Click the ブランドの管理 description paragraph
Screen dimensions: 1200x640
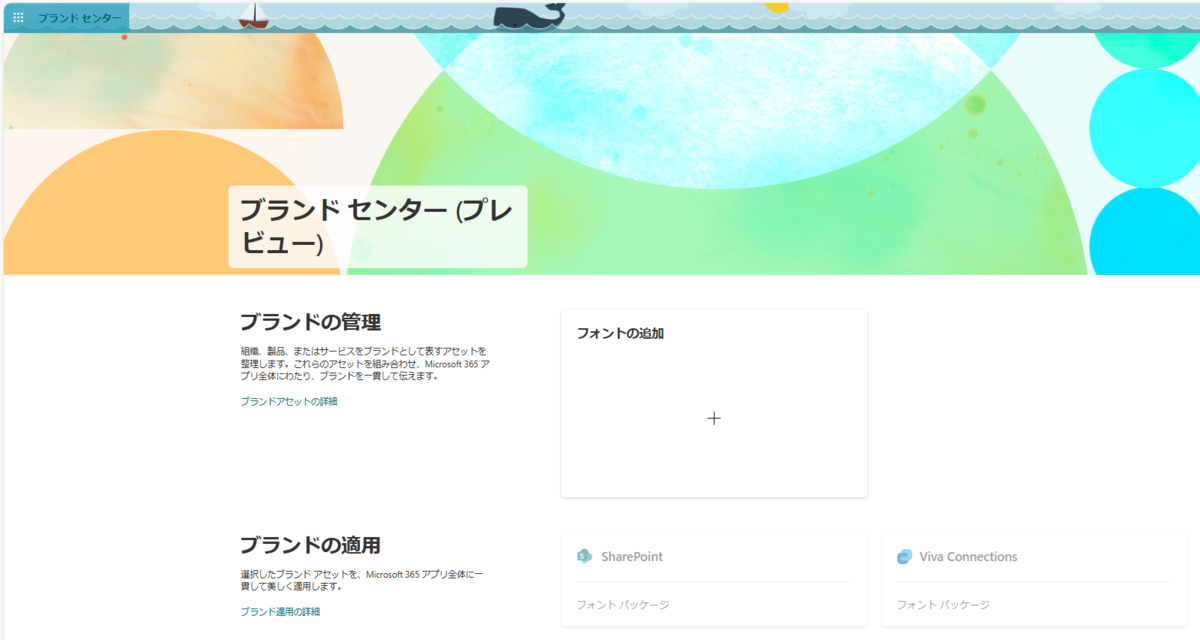[x=365, y=364]
